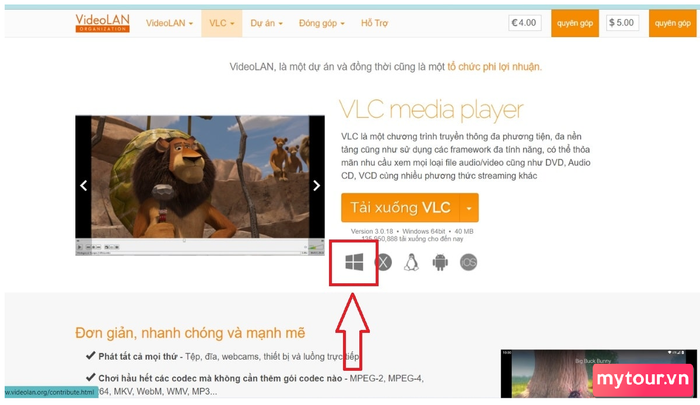This screenshot has width=700, height=405.
Task: Open the VLC dropdown menu
Action: 221,23
